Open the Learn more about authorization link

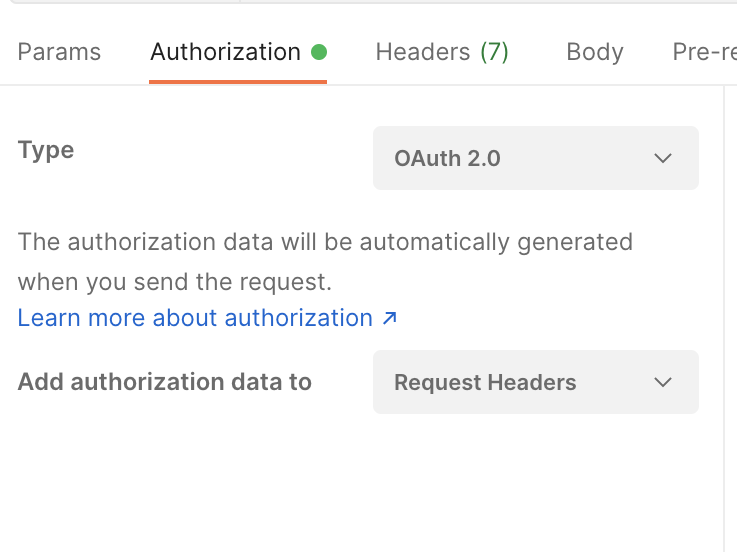click(195, 318)
